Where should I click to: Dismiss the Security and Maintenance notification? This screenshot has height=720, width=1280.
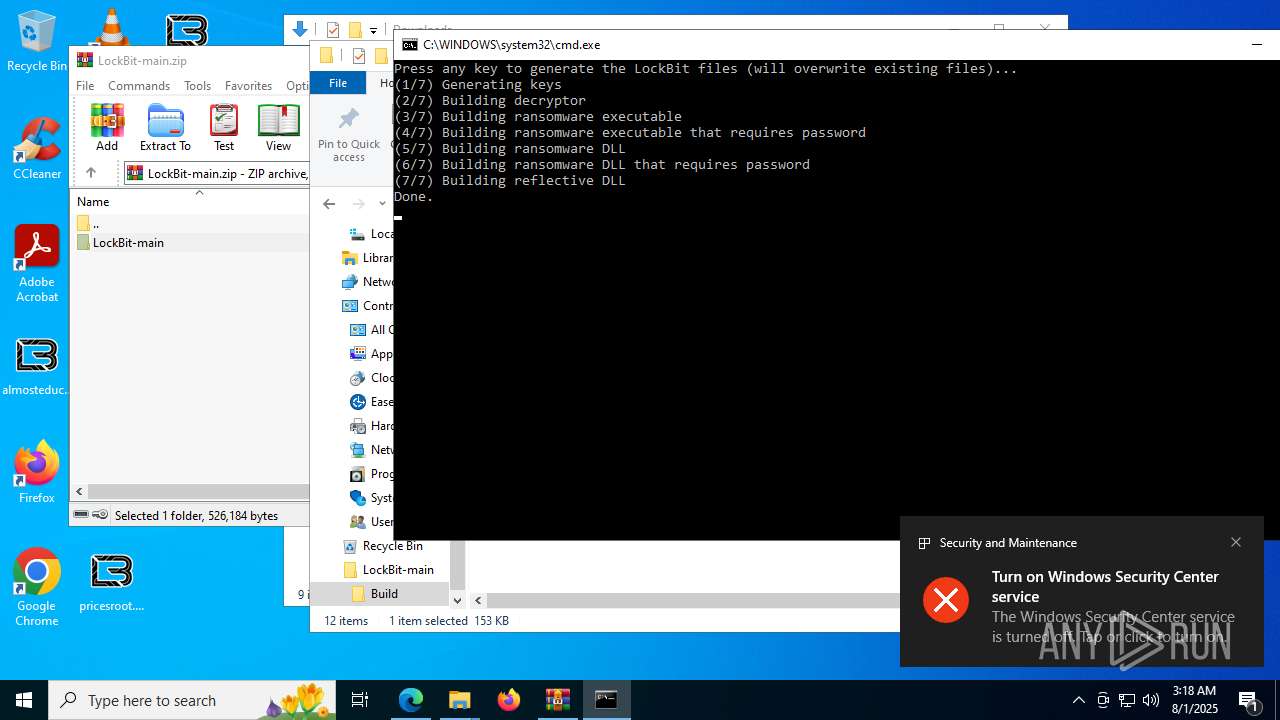[x=1236, y=542]
